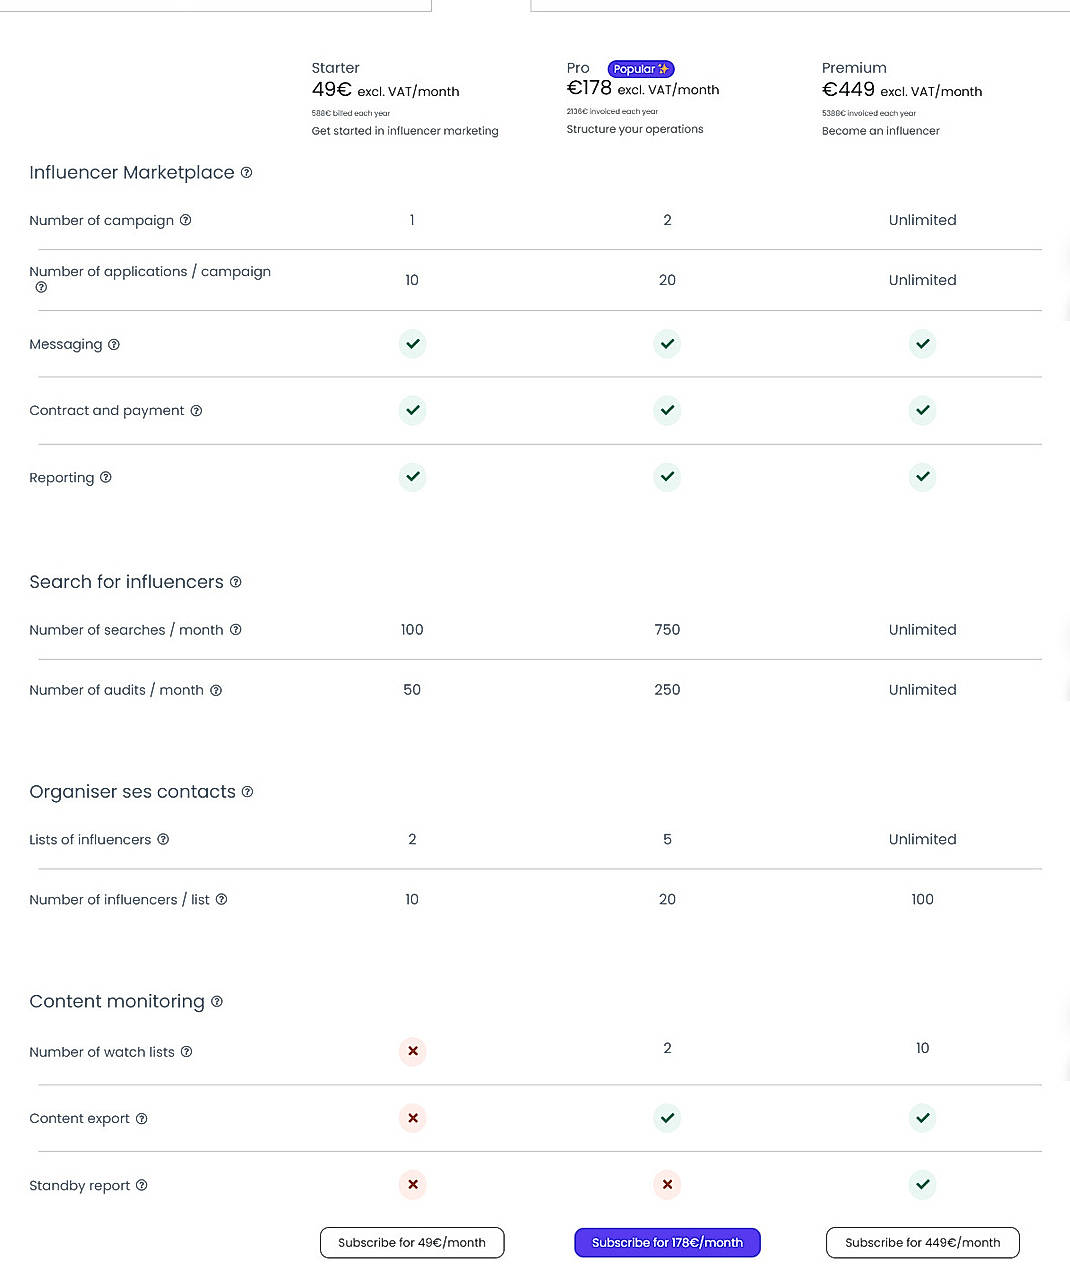This screenshot has width=1070, height=1280.
Task: Click the Subscribe for 49€/month button
Action: click(x=412, y=1242)
